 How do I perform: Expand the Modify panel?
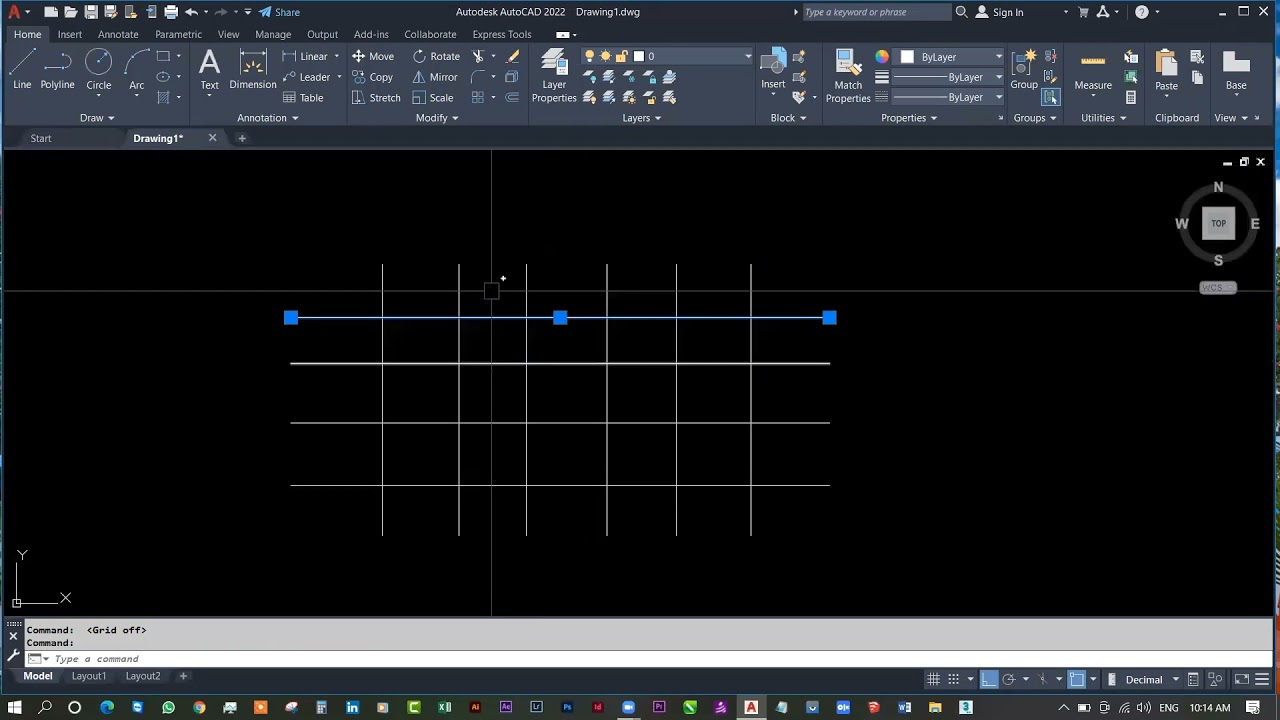tap(437, 118)
